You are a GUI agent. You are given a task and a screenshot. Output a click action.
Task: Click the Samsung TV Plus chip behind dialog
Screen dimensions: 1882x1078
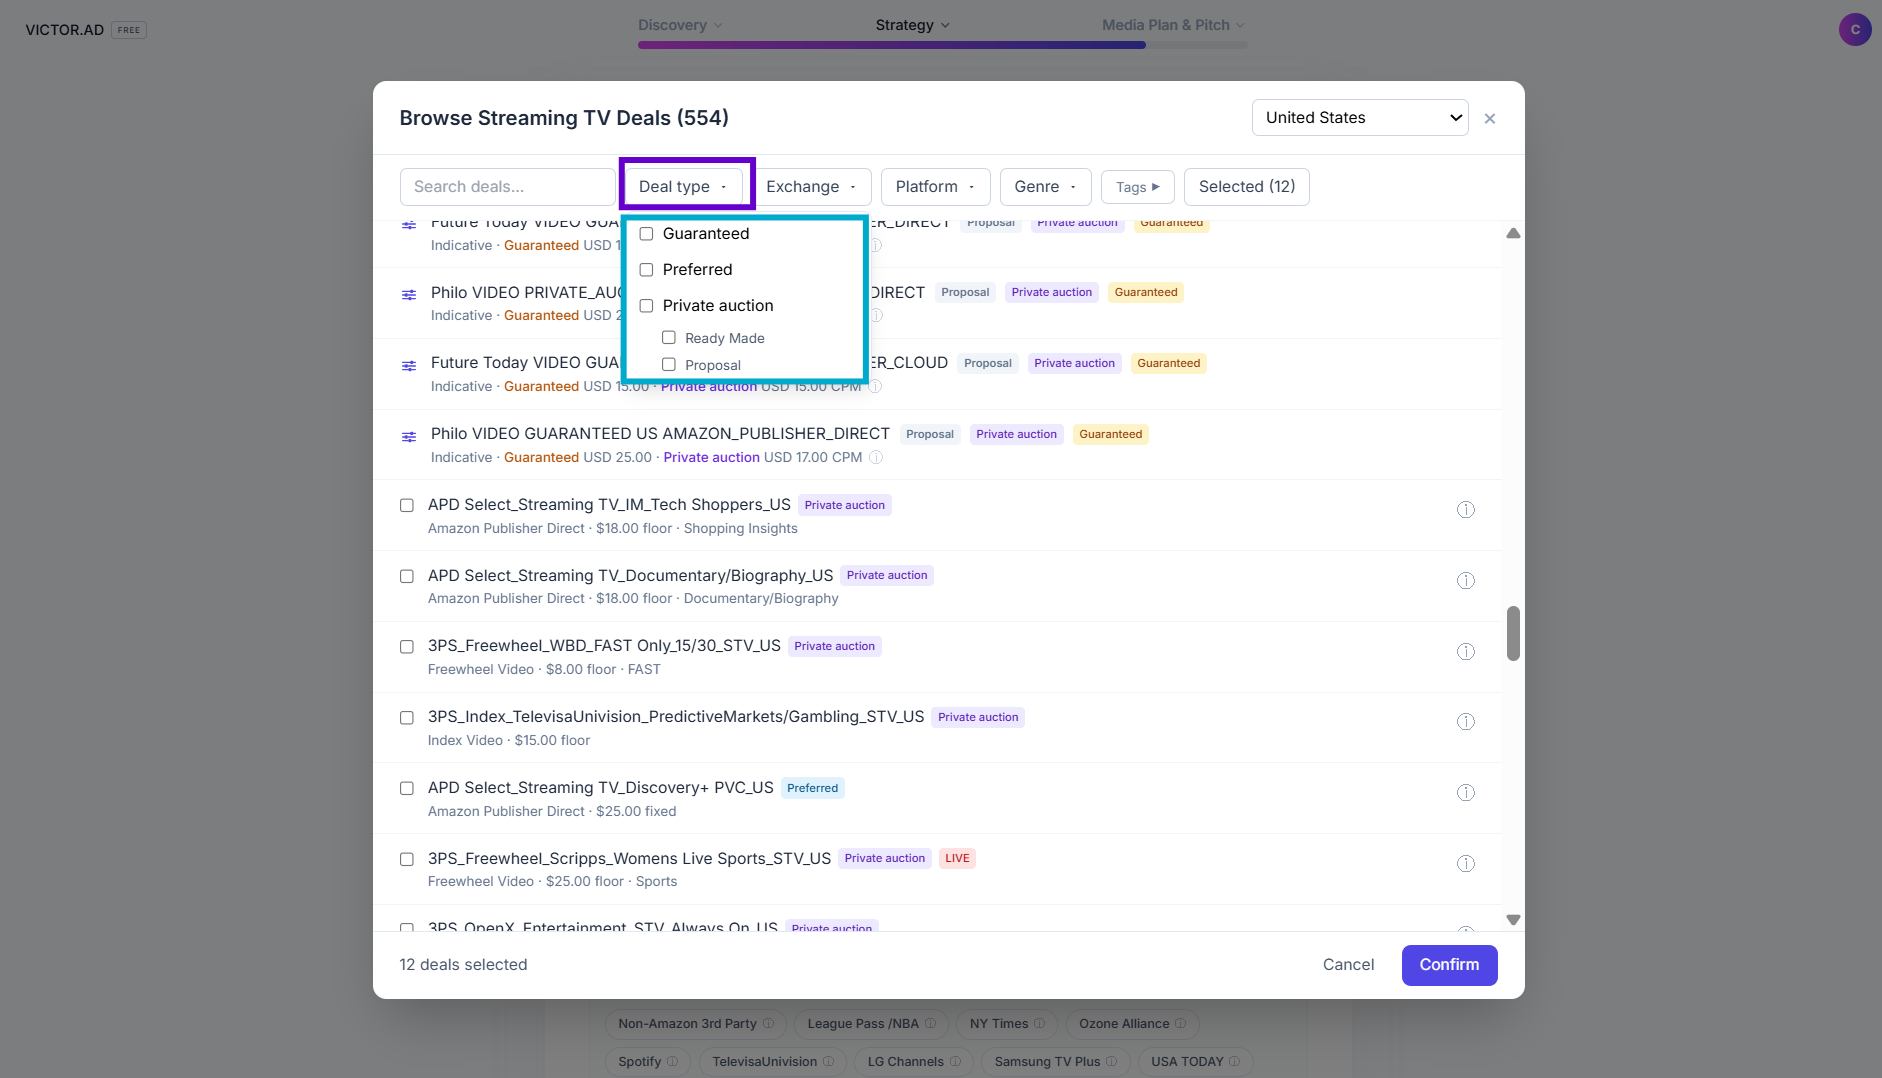(1055, 1061)
